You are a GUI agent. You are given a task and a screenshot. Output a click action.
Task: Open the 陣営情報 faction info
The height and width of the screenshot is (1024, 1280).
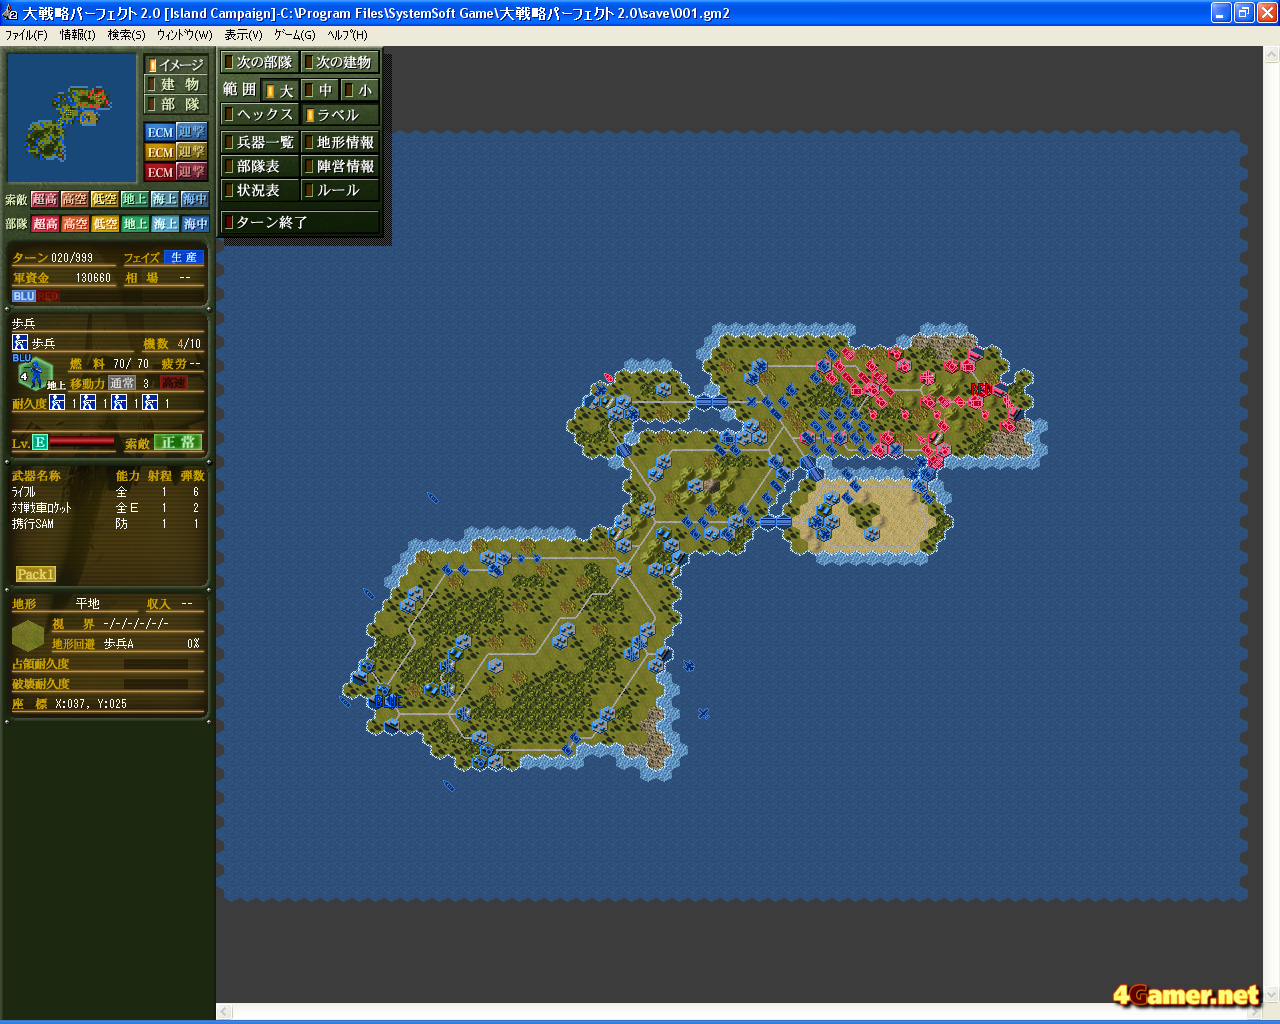340,166
